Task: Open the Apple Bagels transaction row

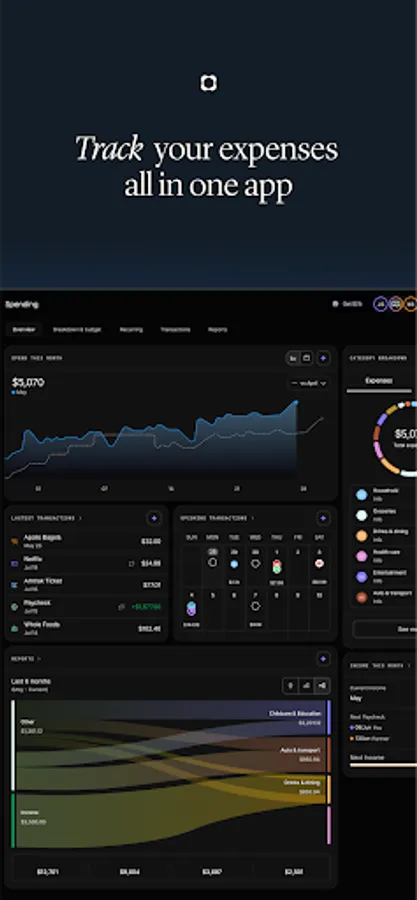Action: click(86, 541)
